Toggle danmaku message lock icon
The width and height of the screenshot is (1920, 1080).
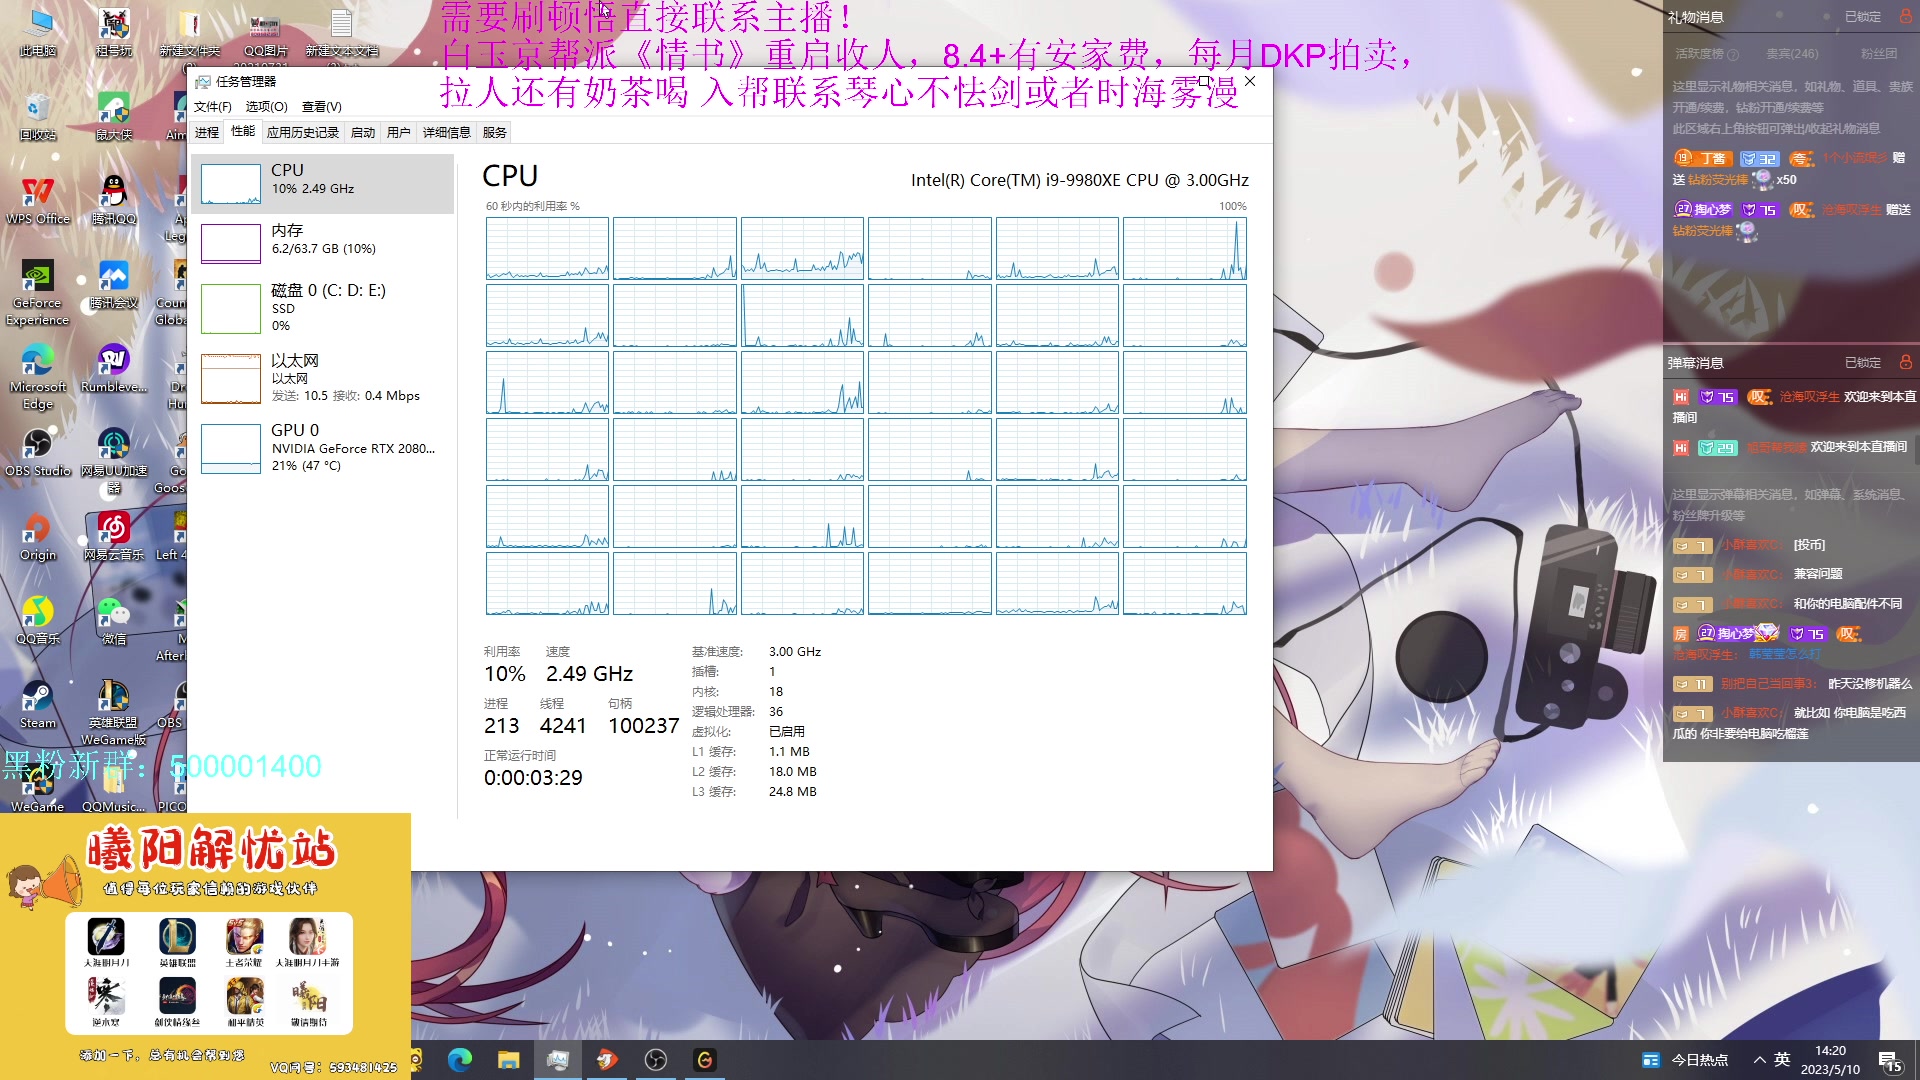click(x=1904, y=362)
